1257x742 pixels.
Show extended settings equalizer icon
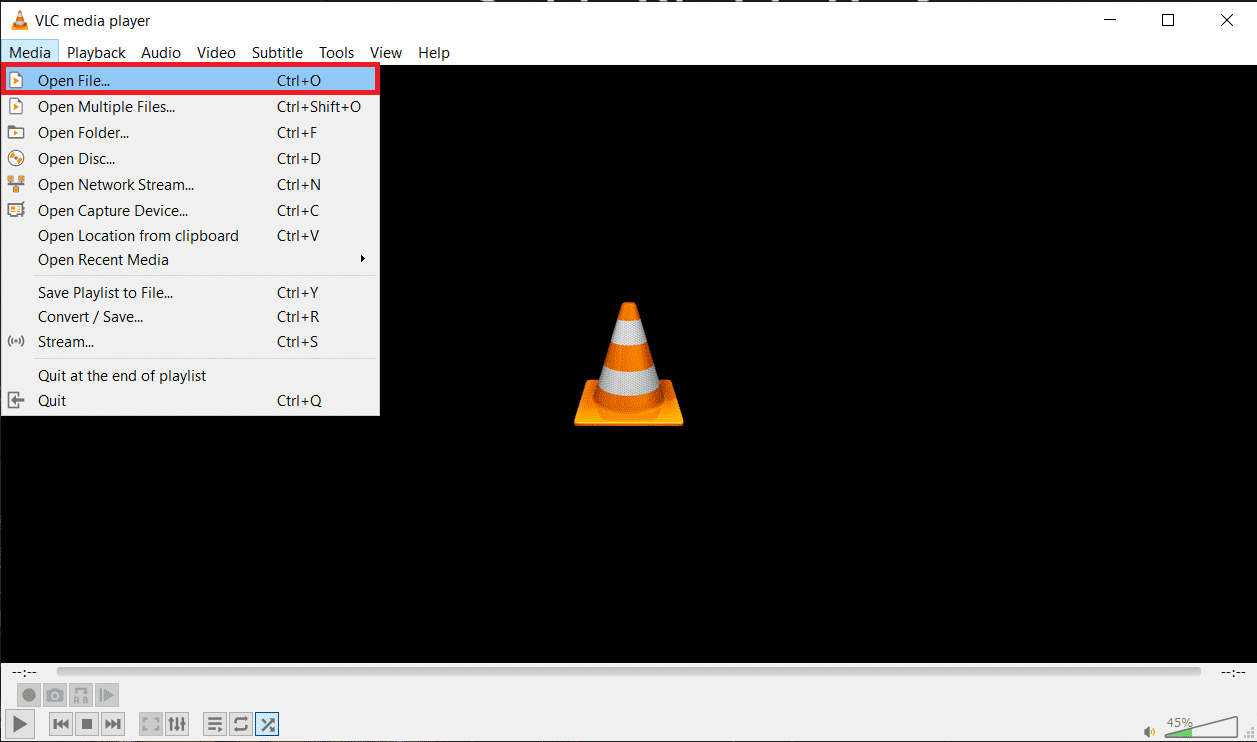coord(177,723)
